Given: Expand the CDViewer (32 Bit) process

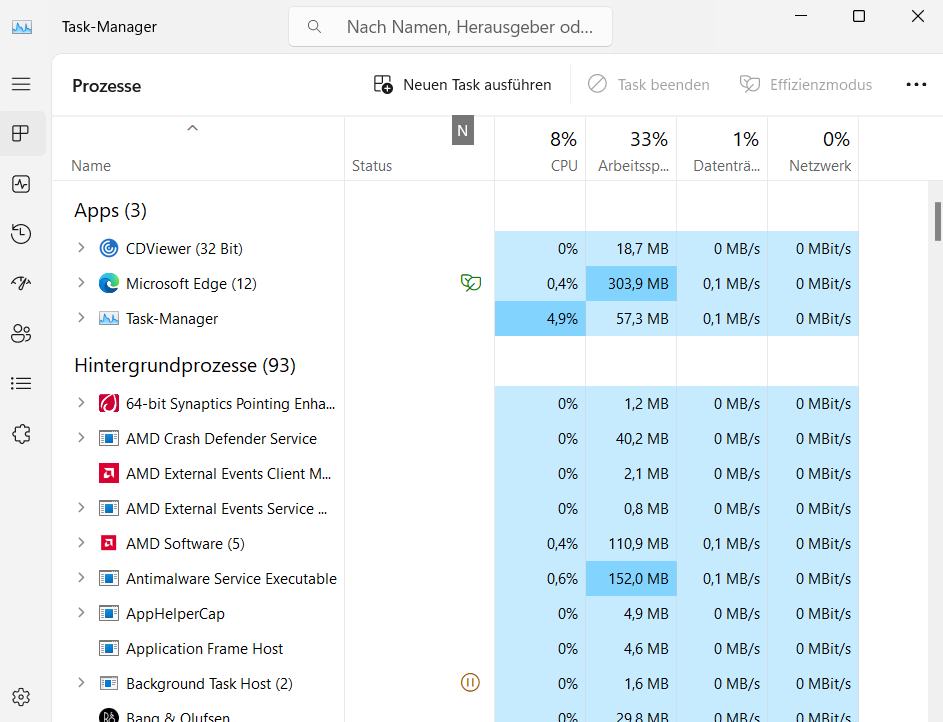Looking at the screenshot, I should (x=81, y=249).
